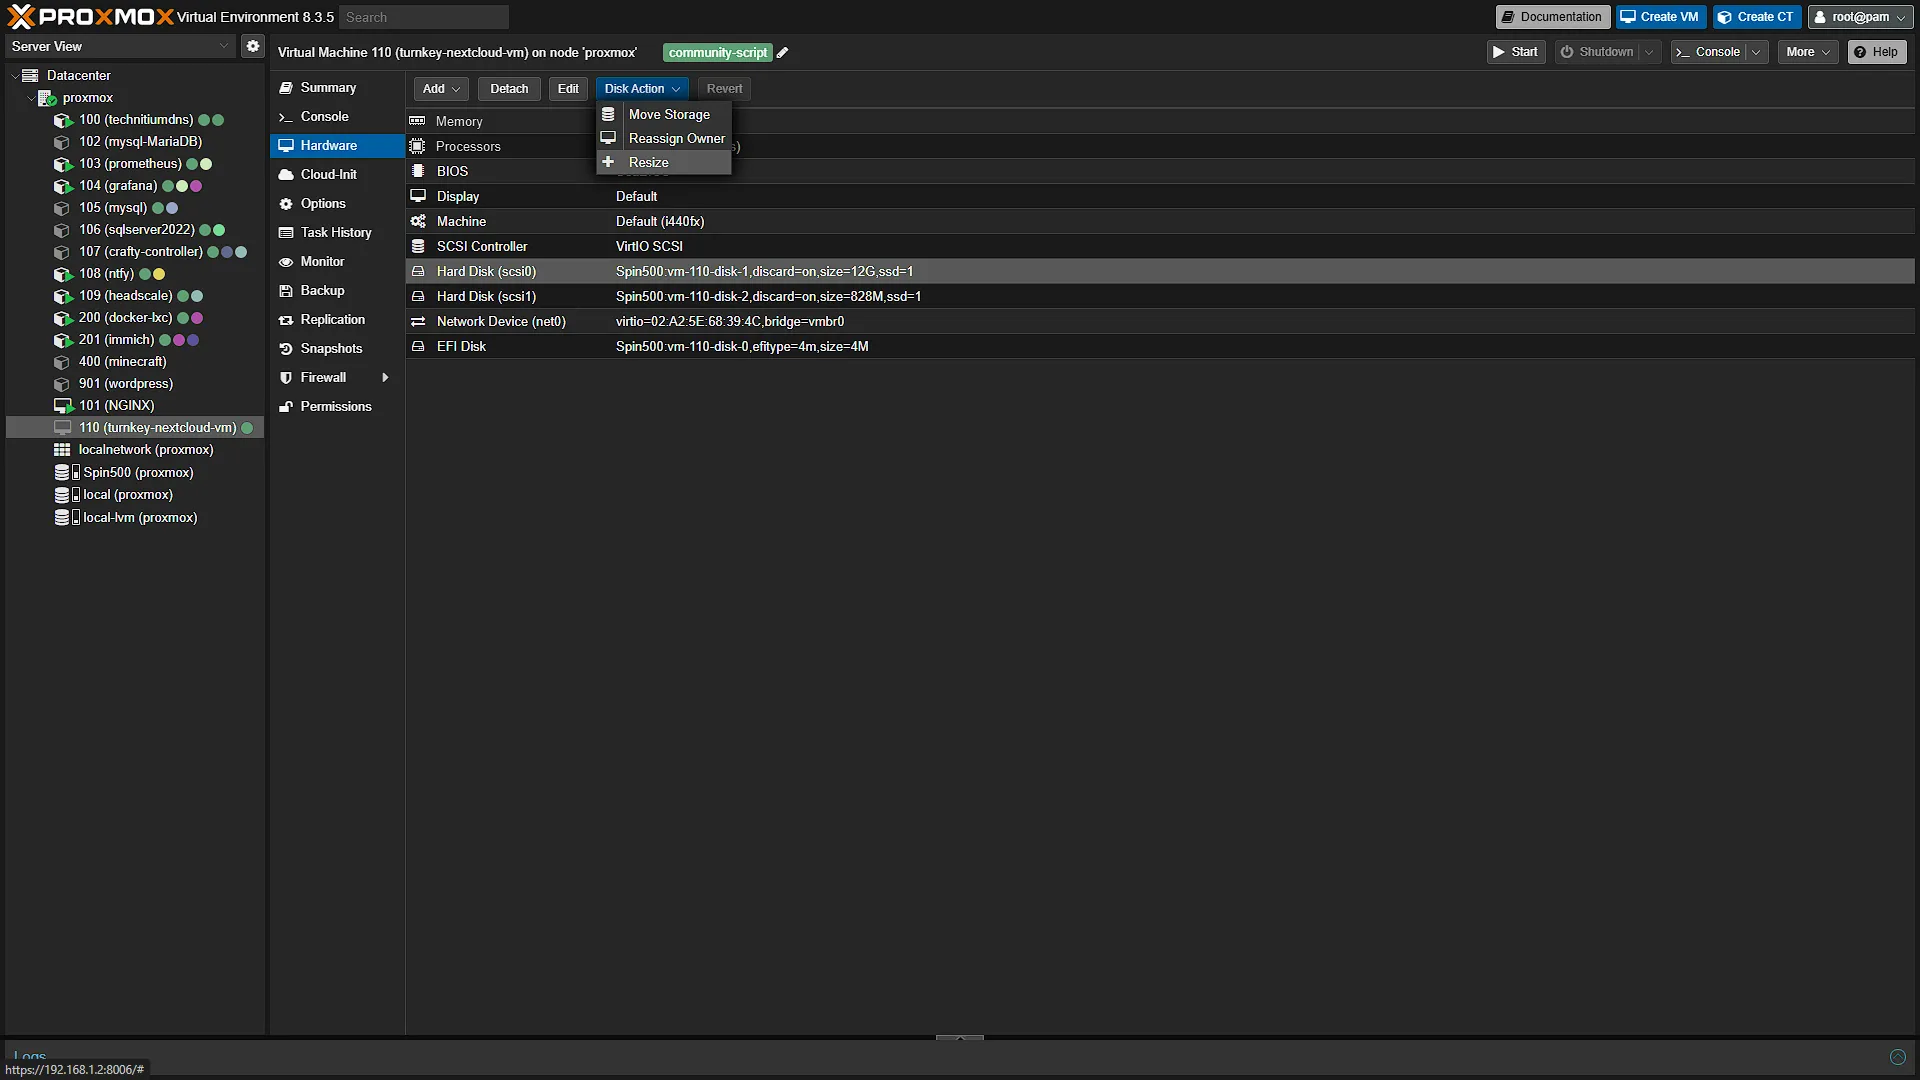Click the Create VM button
1920x1080 pixels.
point(1660,17)
